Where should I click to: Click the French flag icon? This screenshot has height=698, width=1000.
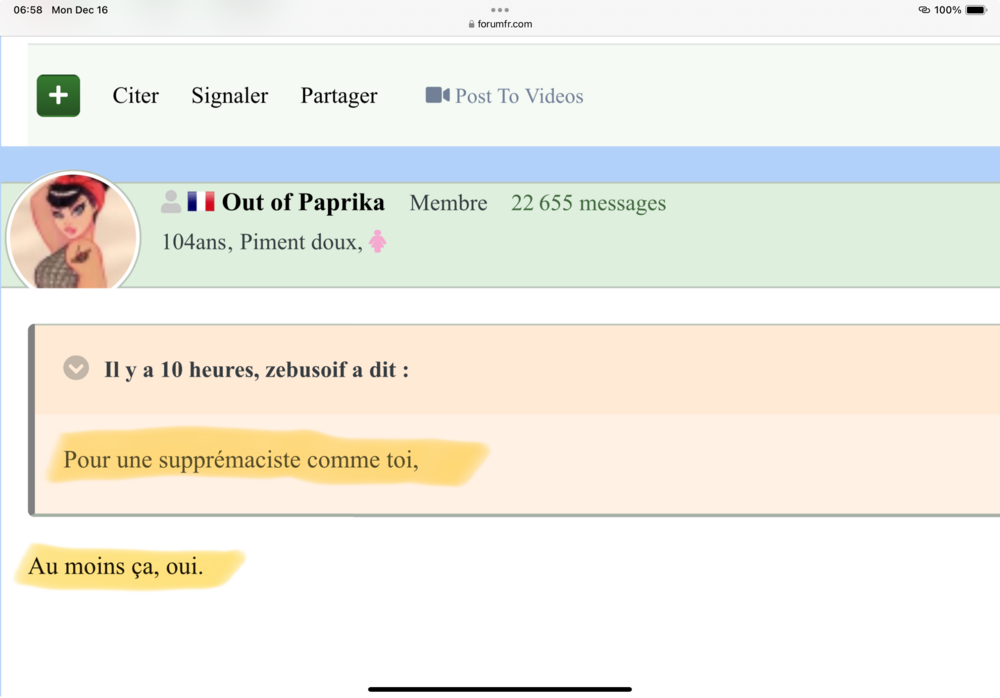click(201, 202)
